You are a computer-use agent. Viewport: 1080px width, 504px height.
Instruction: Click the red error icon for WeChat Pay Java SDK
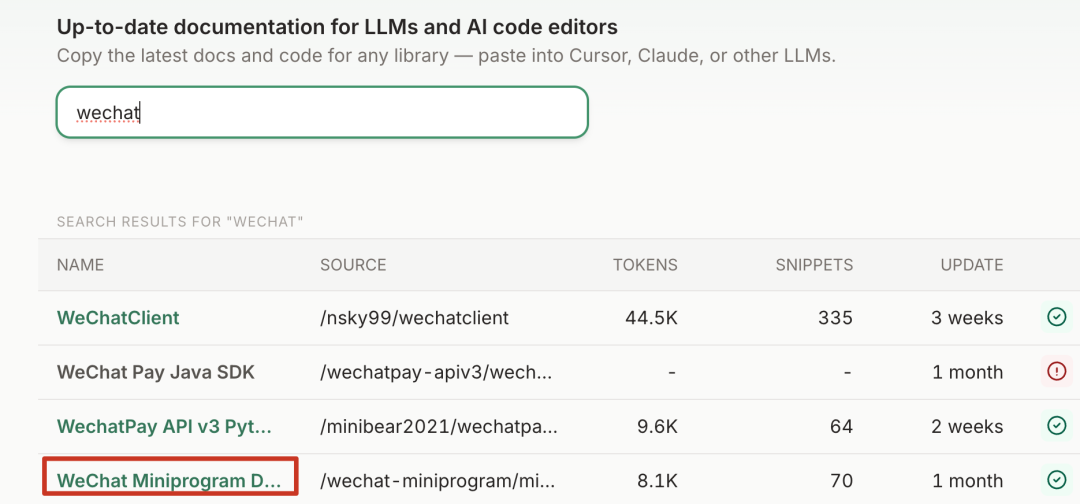1056,372
